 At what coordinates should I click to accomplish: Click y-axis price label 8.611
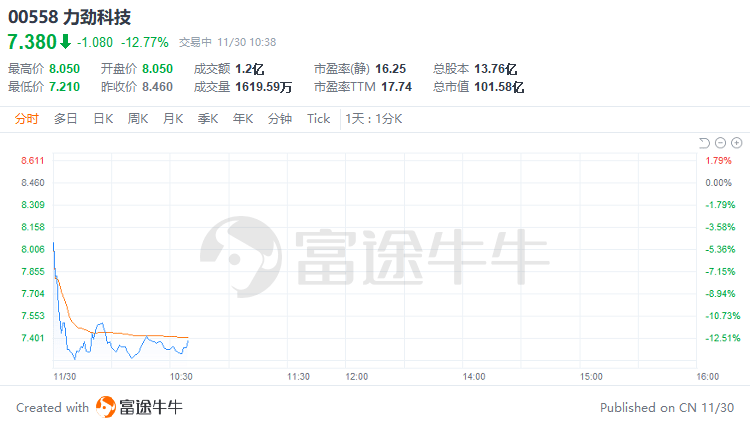(x=33, y=161)
